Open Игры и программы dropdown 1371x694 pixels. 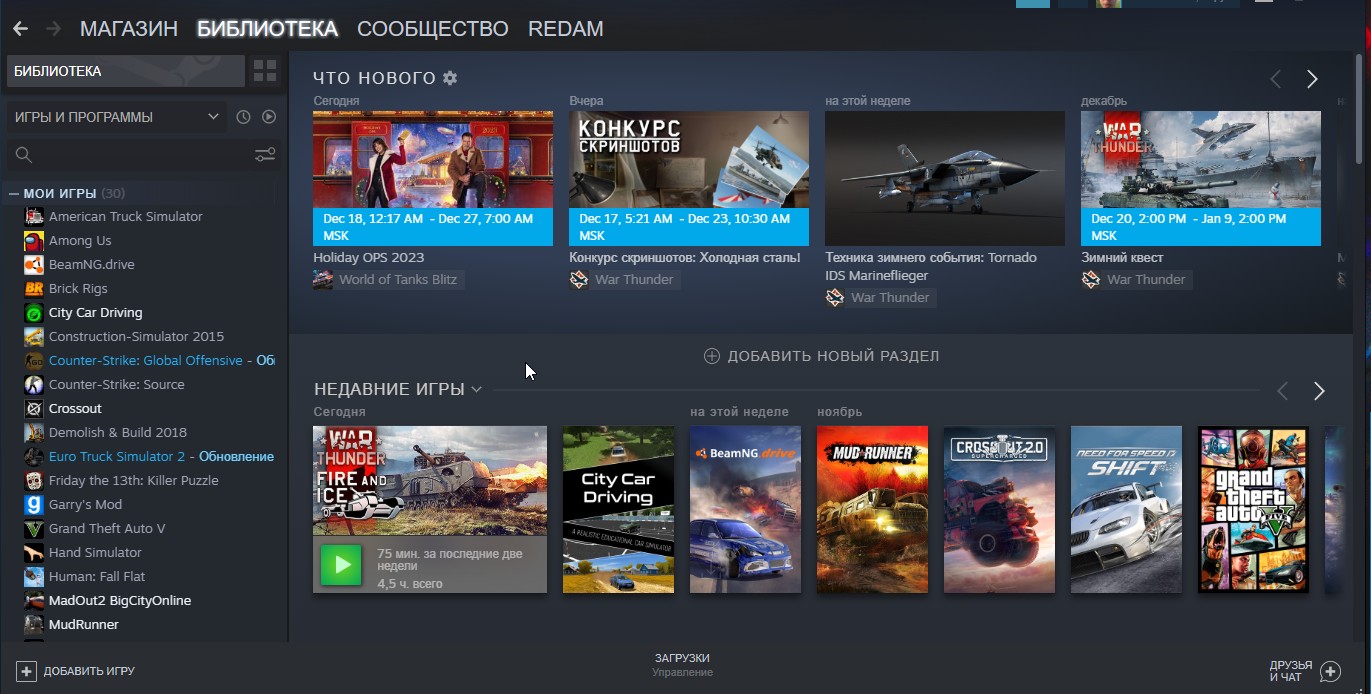tap(116, 117)
